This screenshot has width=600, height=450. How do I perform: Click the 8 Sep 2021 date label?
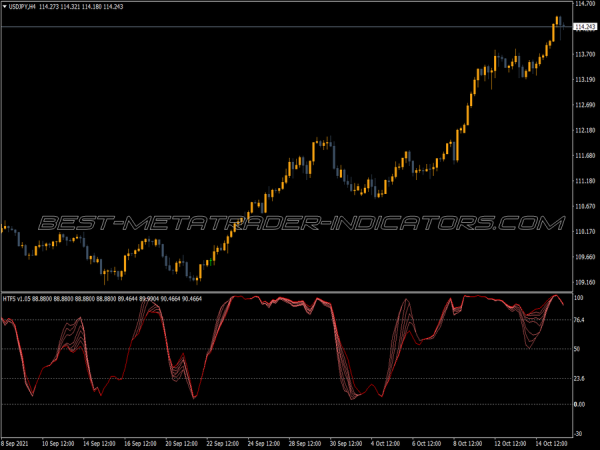click(x=15, y=444)
